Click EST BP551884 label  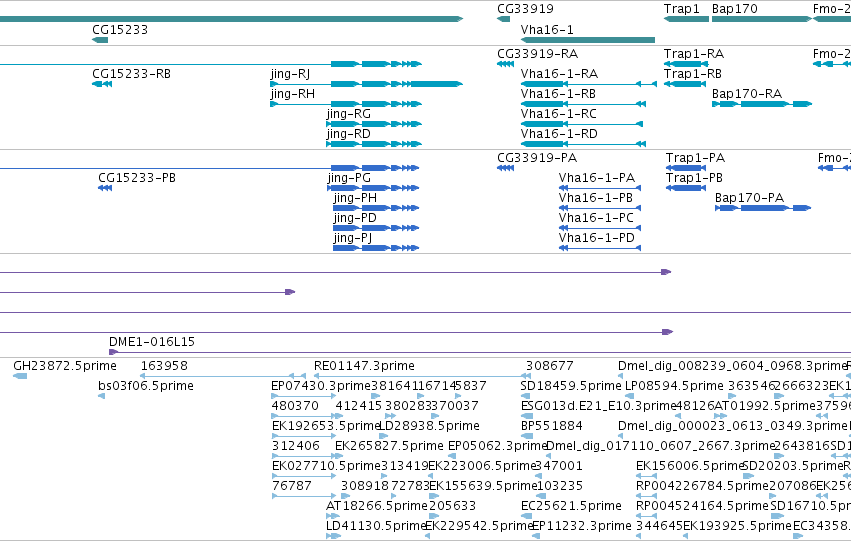click(551, 426)
